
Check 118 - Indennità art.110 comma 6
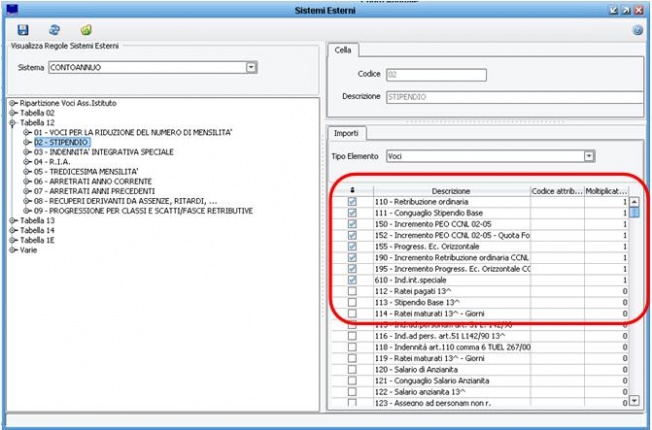pos(352,347)
